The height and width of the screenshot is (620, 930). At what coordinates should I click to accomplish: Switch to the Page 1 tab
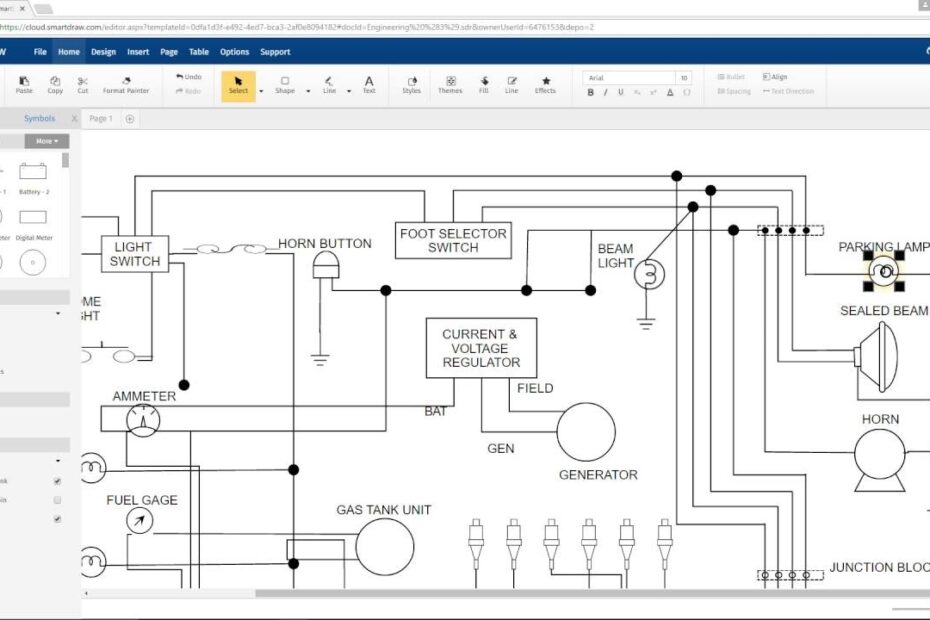coord(100,118)
